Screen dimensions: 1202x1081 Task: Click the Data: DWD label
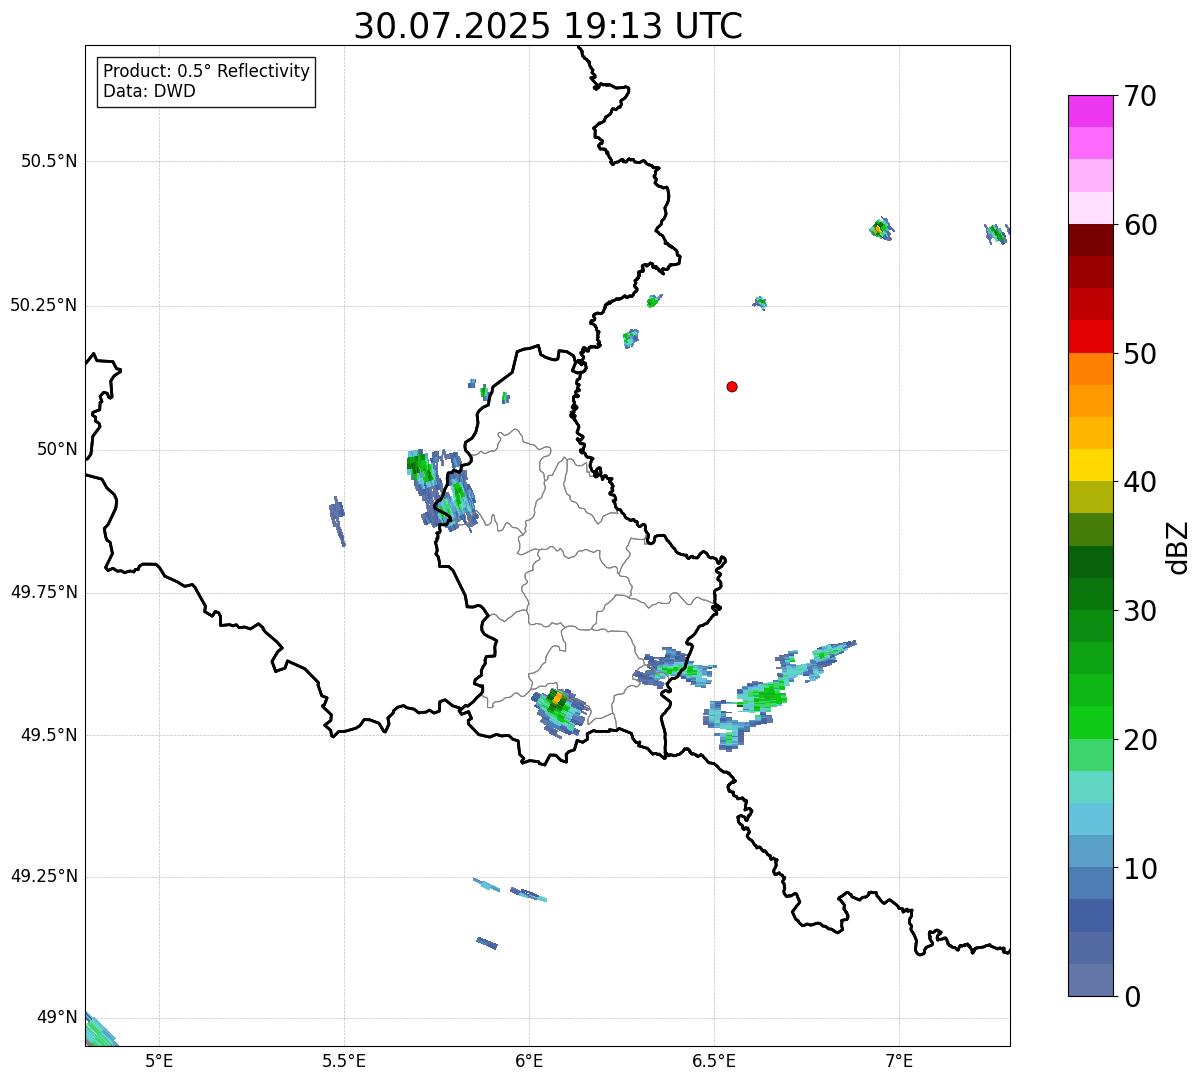149,91
